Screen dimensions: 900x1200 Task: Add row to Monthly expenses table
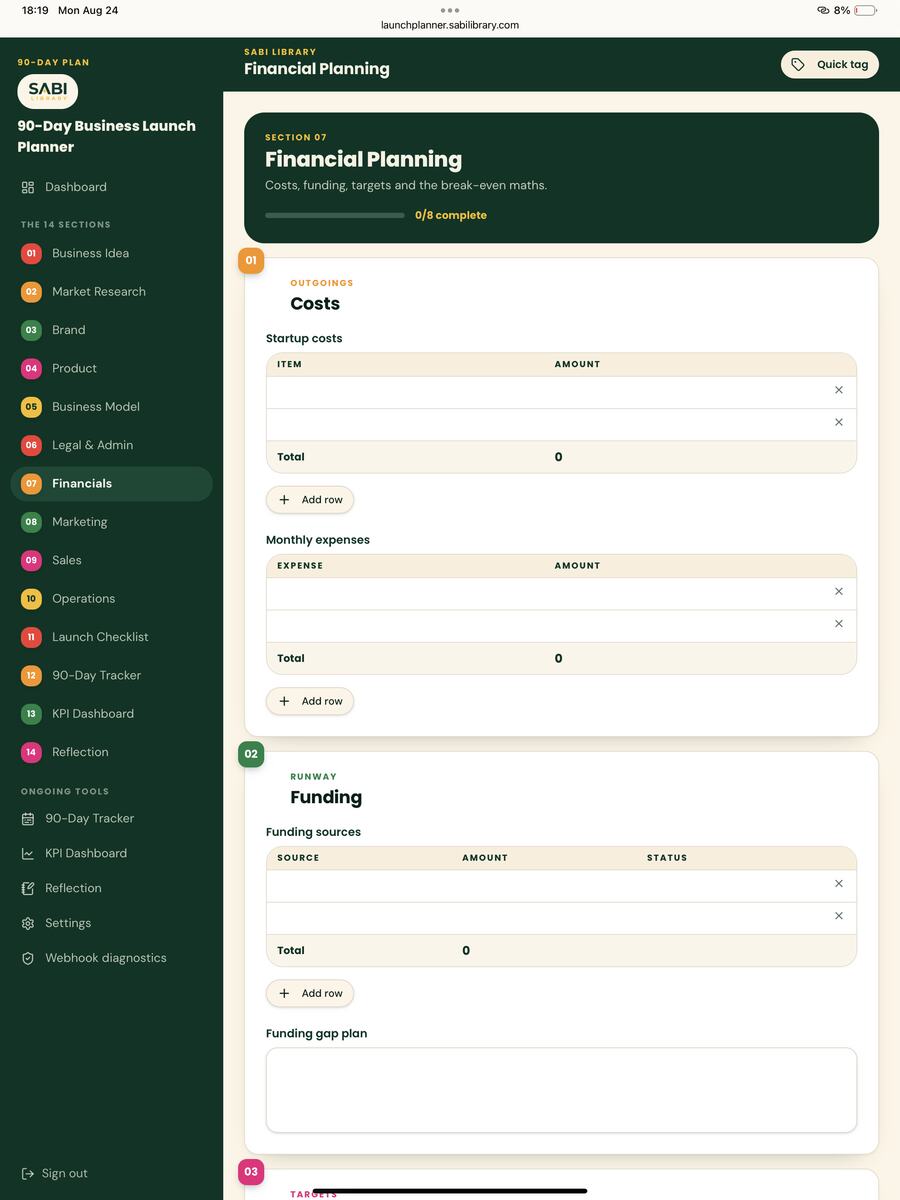point(310,701)
